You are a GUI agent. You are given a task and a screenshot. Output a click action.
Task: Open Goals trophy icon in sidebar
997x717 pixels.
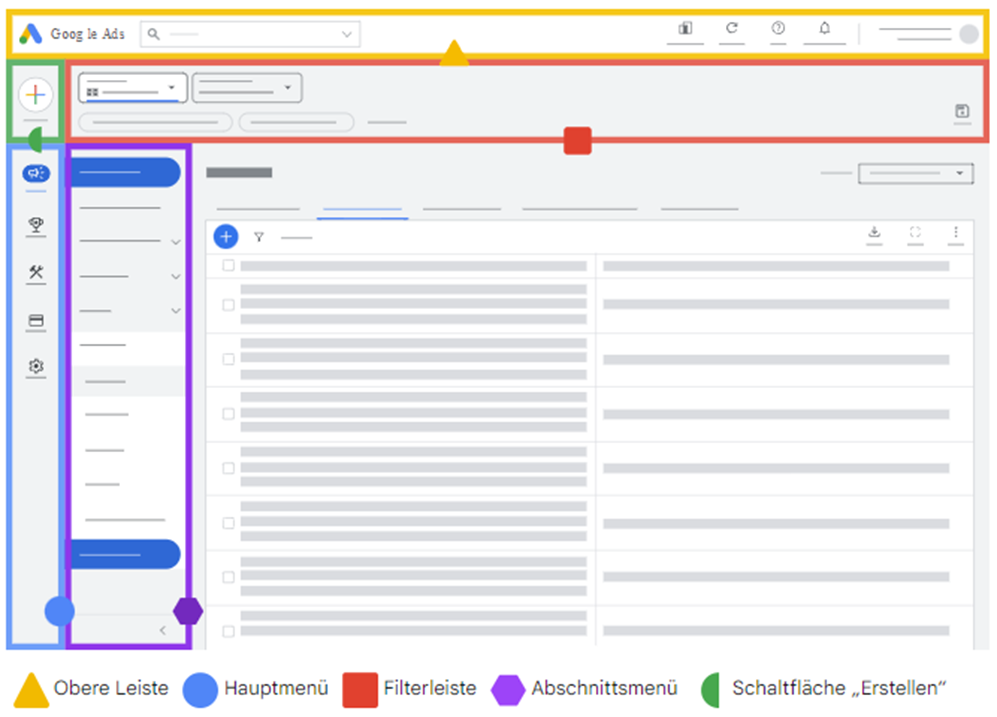[x=36, y=225]
